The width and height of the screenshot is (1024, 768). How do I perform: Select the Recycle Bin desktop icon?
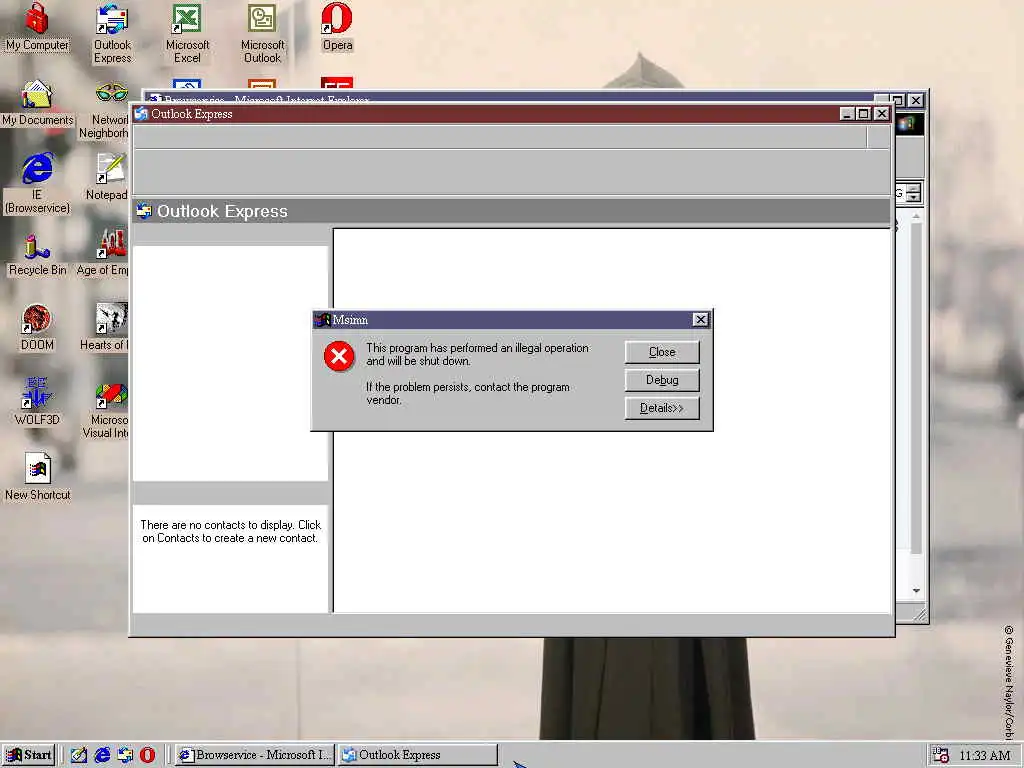(x=37, y=255)
